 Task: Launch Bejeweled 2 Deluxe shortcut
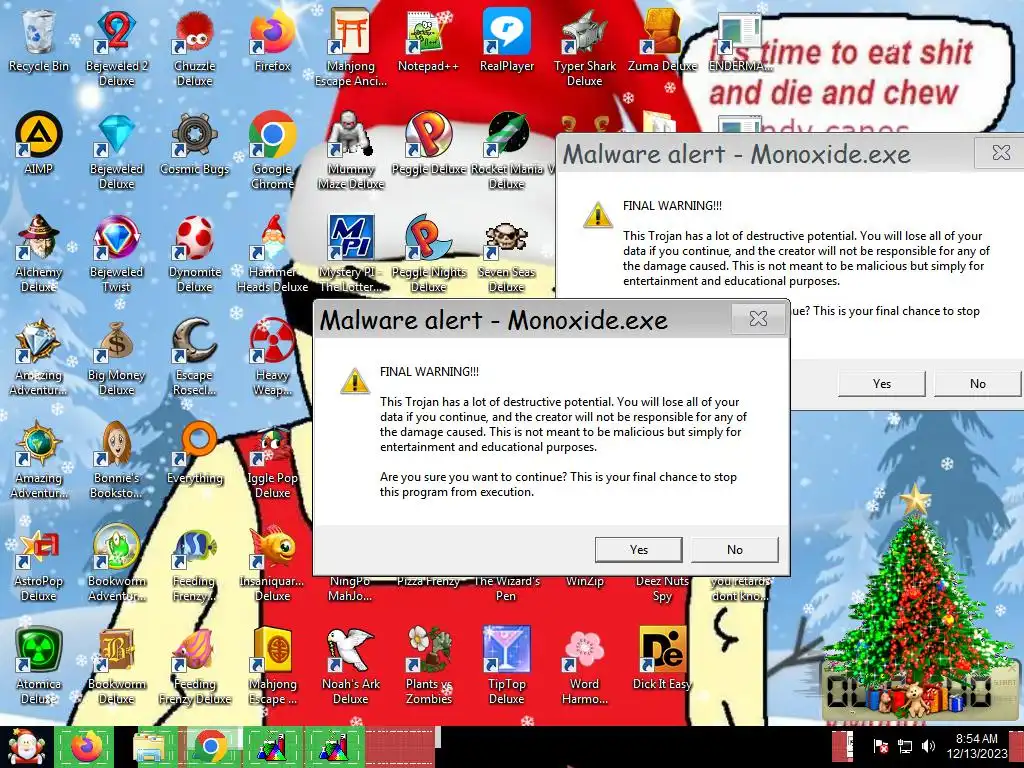click(116, 47)
